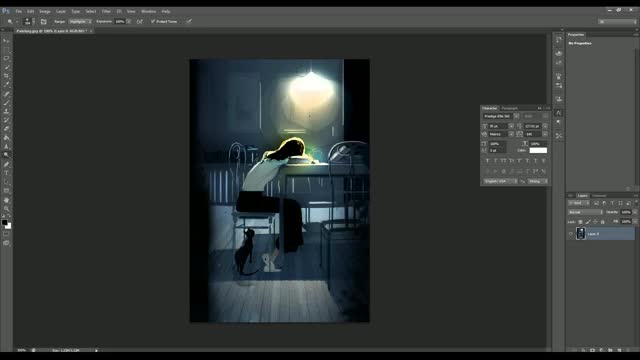Open the Image menu
This screenshot has width=640, height=360.
[45, 11]
